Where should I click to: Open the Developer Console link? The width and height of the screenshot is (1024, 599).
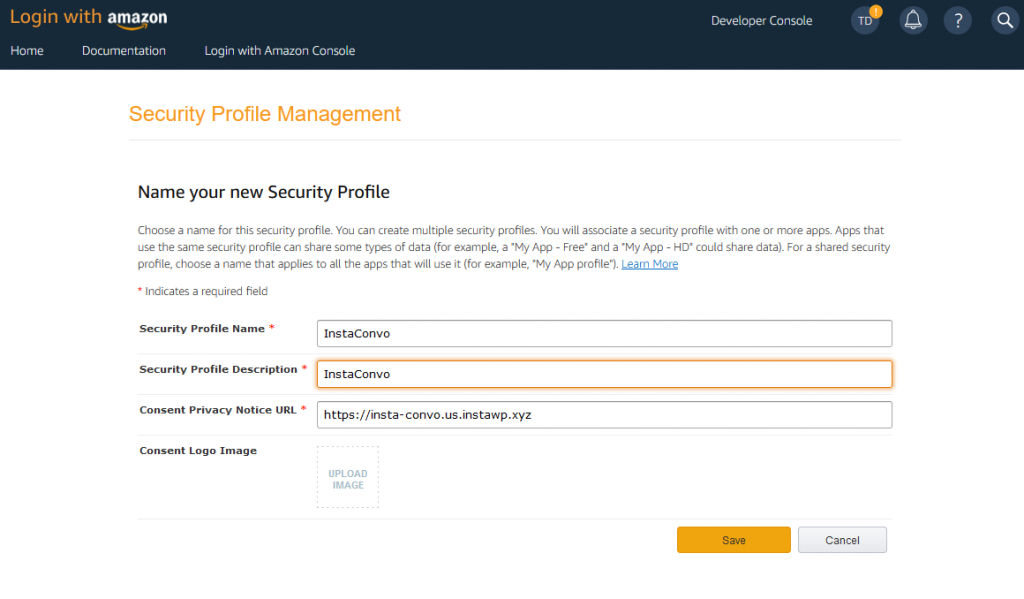(x=761, y=21)
